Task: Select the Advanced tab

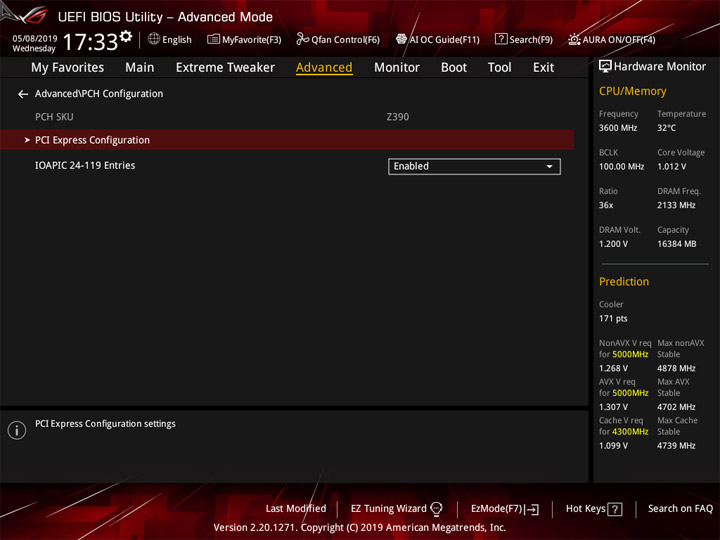Action: [324, 68]
